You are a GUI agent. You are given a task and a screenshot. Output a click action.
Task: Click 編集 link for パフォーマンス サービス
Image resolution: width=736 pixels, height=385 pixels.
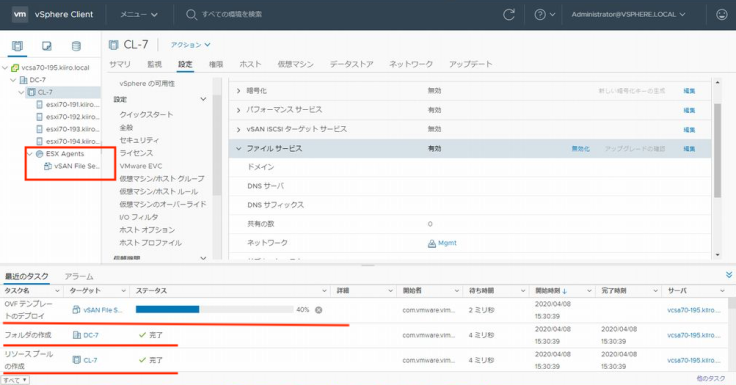[689, 110]
